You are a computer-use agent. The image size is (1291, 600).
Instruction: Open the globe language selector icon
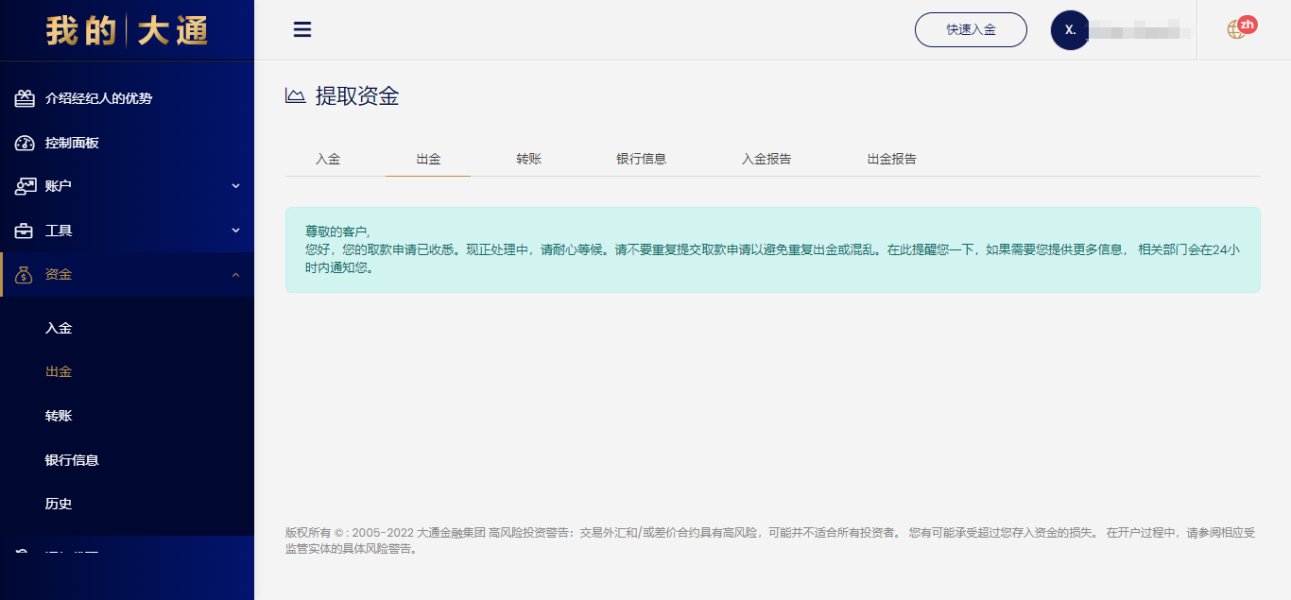[1236, 30]
